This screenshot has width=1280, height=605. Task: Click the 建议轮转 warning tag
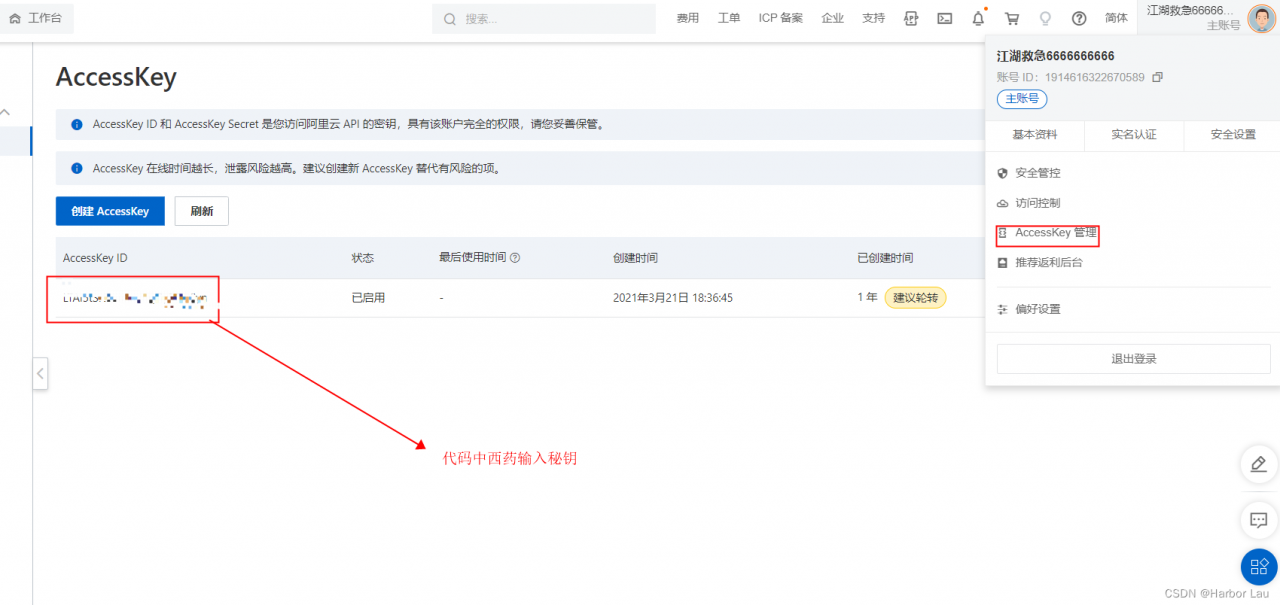(x=915, y=298)
